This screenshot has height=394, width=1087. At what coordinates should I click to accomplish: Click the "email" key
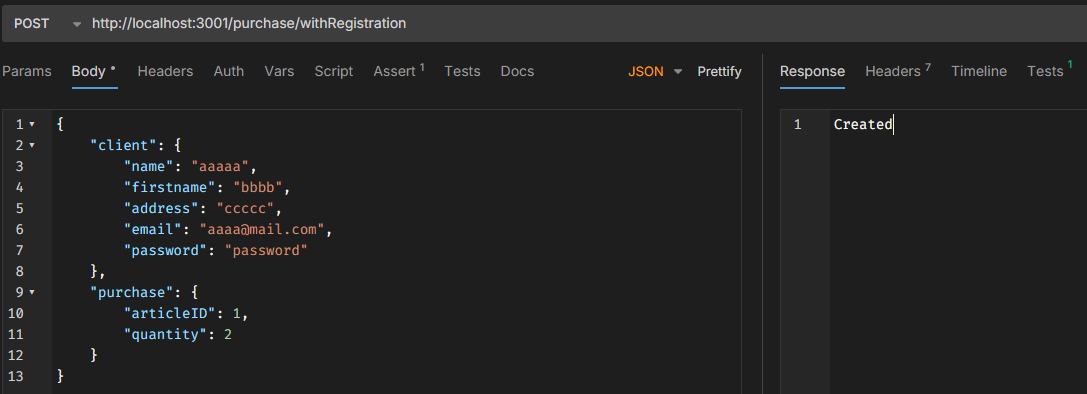[x=153, y=230]
